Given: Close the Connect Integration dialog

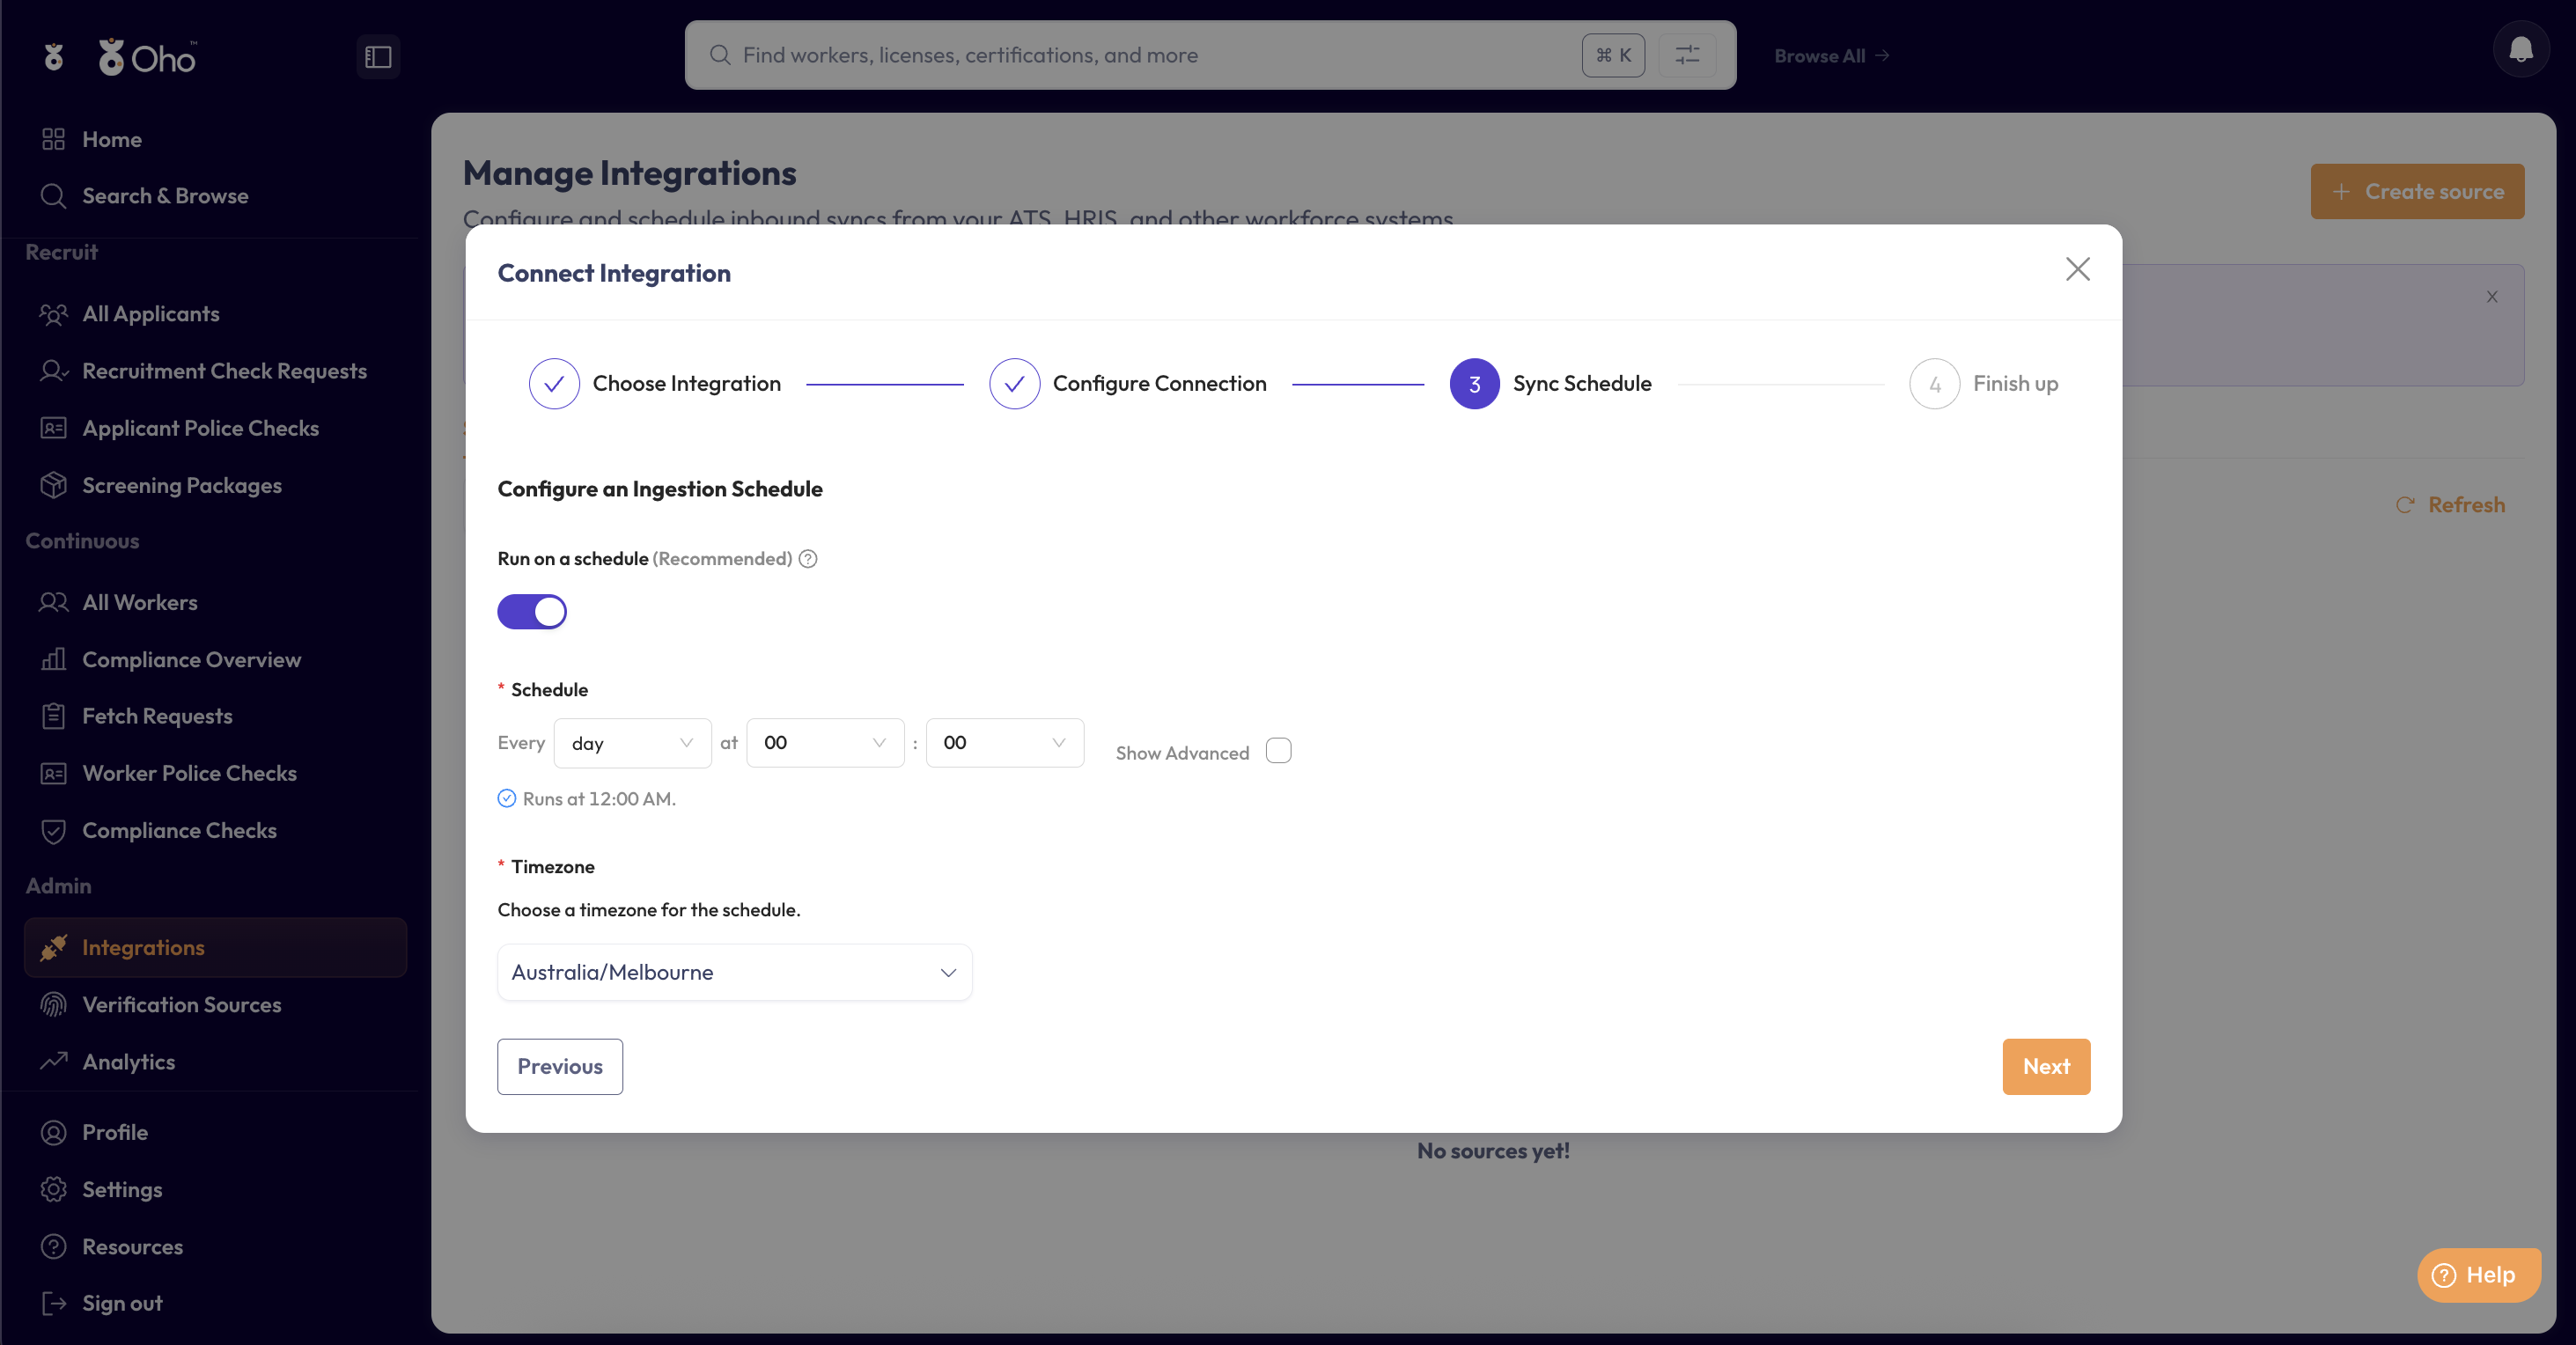Looking at the screenshot, I should (2078, 269).
